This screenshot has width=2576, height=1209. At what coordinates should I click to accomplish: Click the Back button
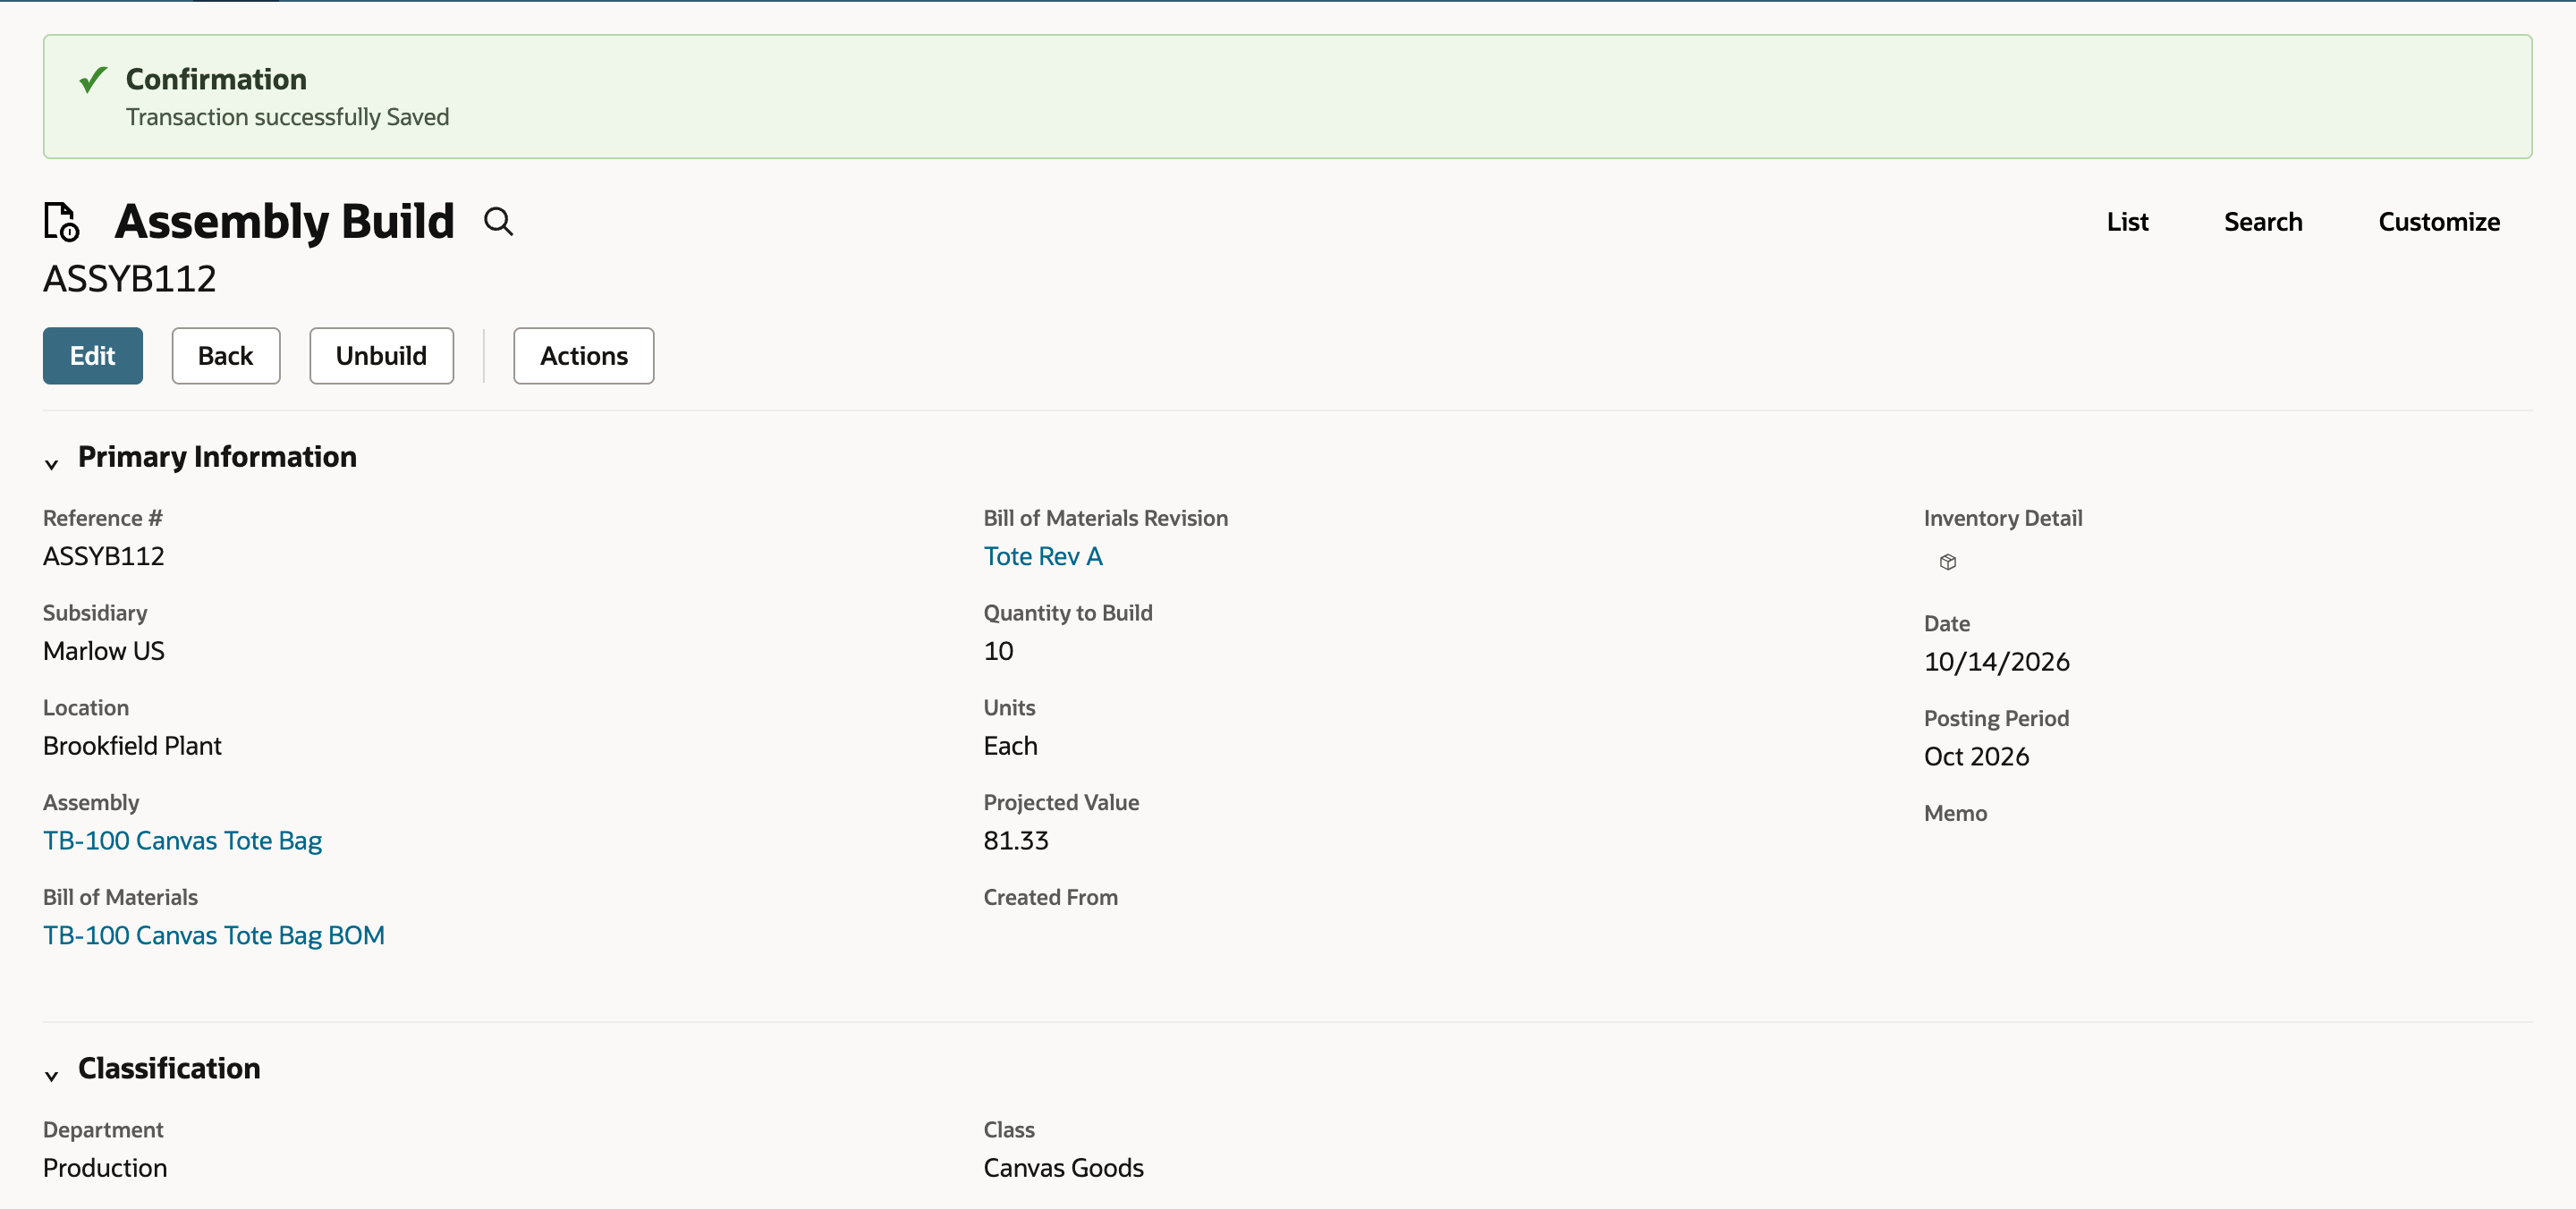226,356
